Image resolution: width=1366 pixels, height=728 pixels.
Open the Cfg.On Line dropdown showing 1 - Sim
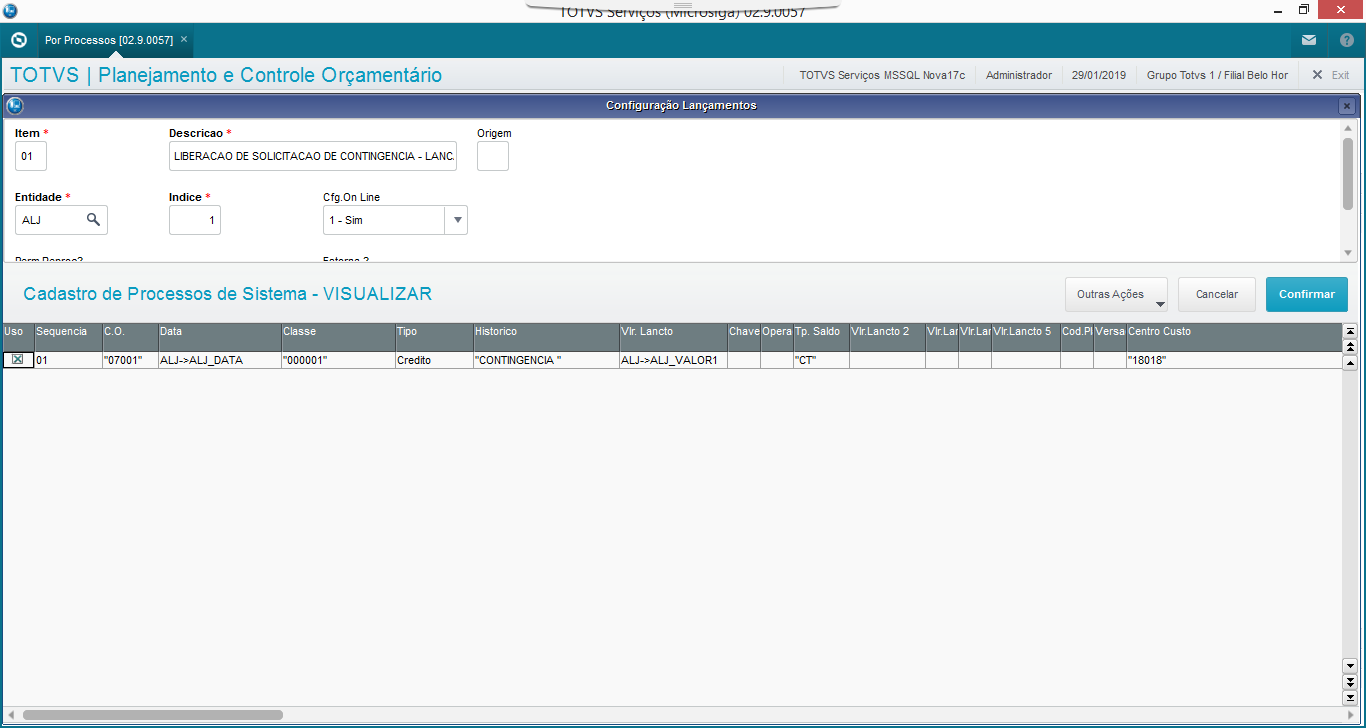pos(395,220)
